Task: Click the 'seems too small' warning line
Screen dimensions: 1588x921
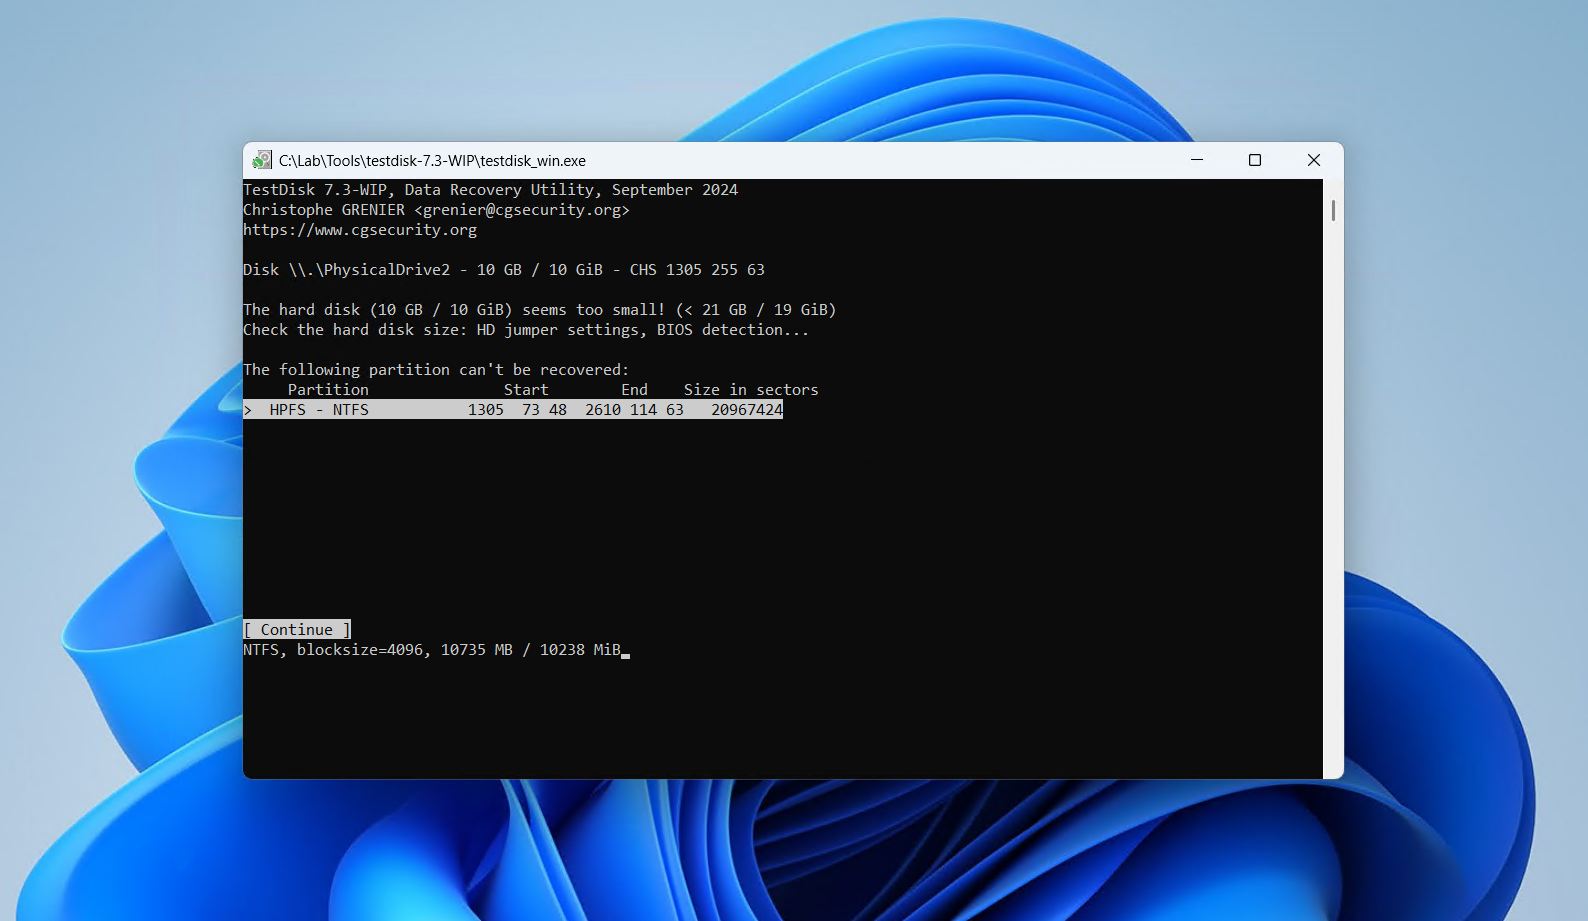Action: pyautogui.click(x=540, y=309)
